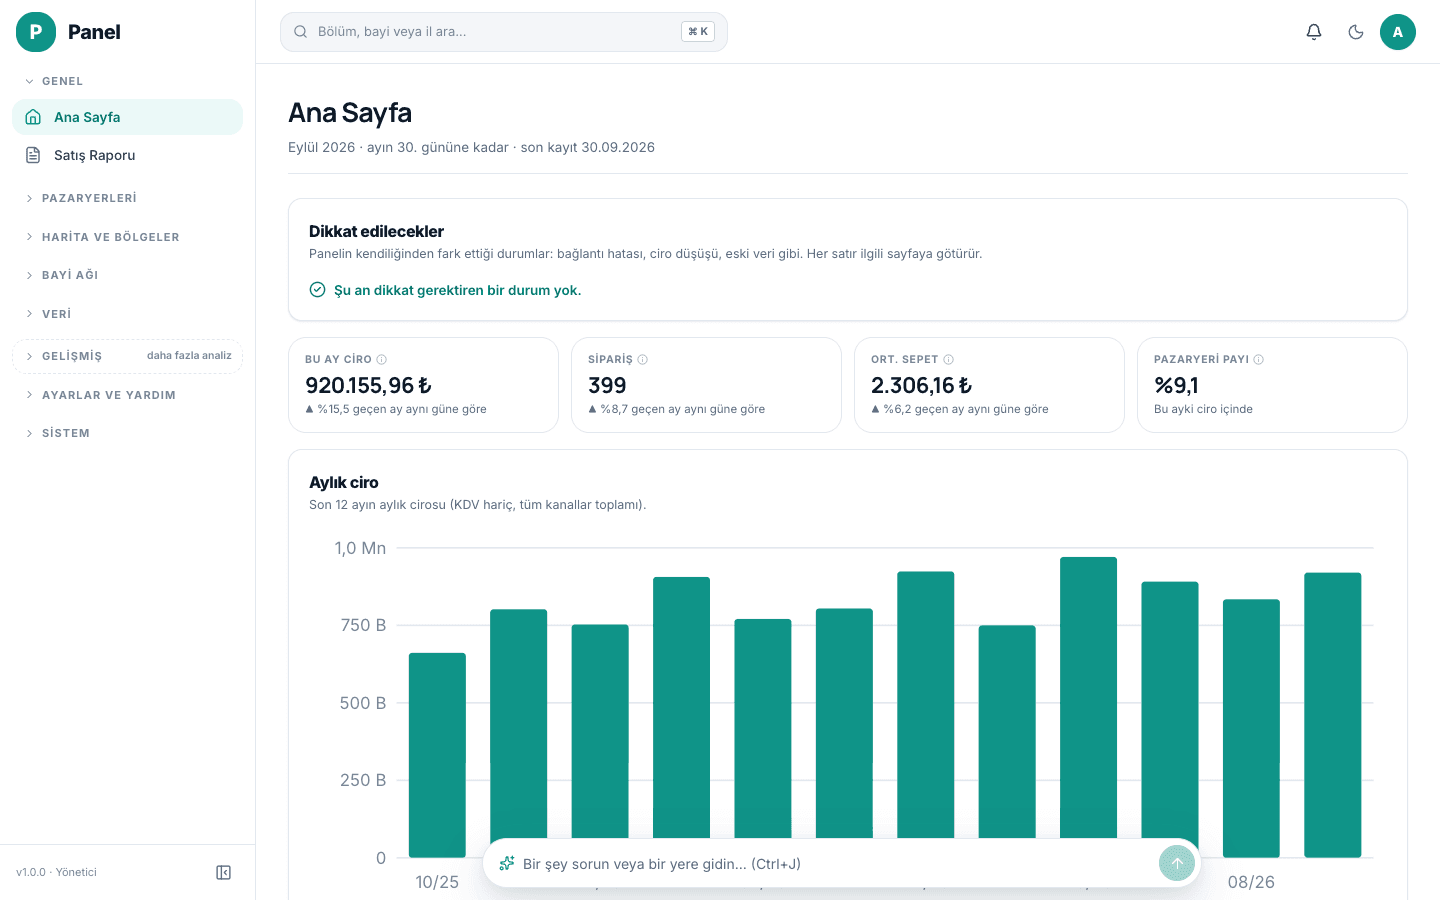Open the user avatar menu
Screen dimensions: 1440x900
tap(1398, 32)
